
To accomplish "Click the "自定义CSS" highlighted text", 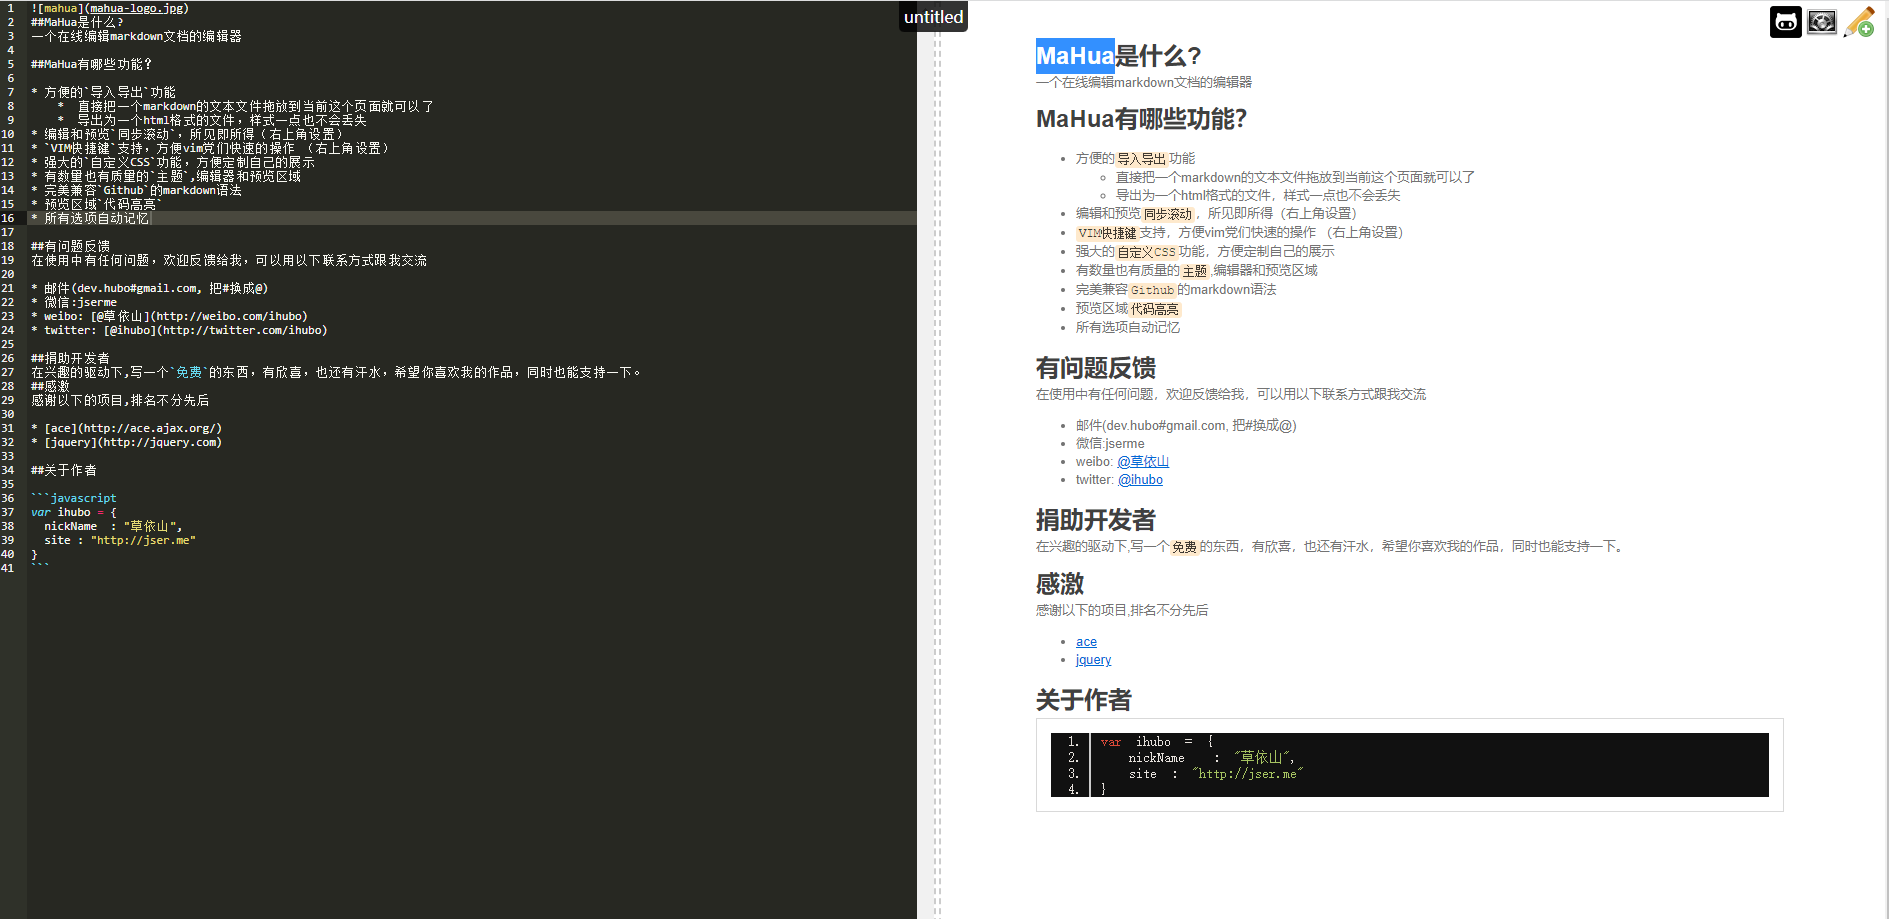I will [x=1148, y=251].
